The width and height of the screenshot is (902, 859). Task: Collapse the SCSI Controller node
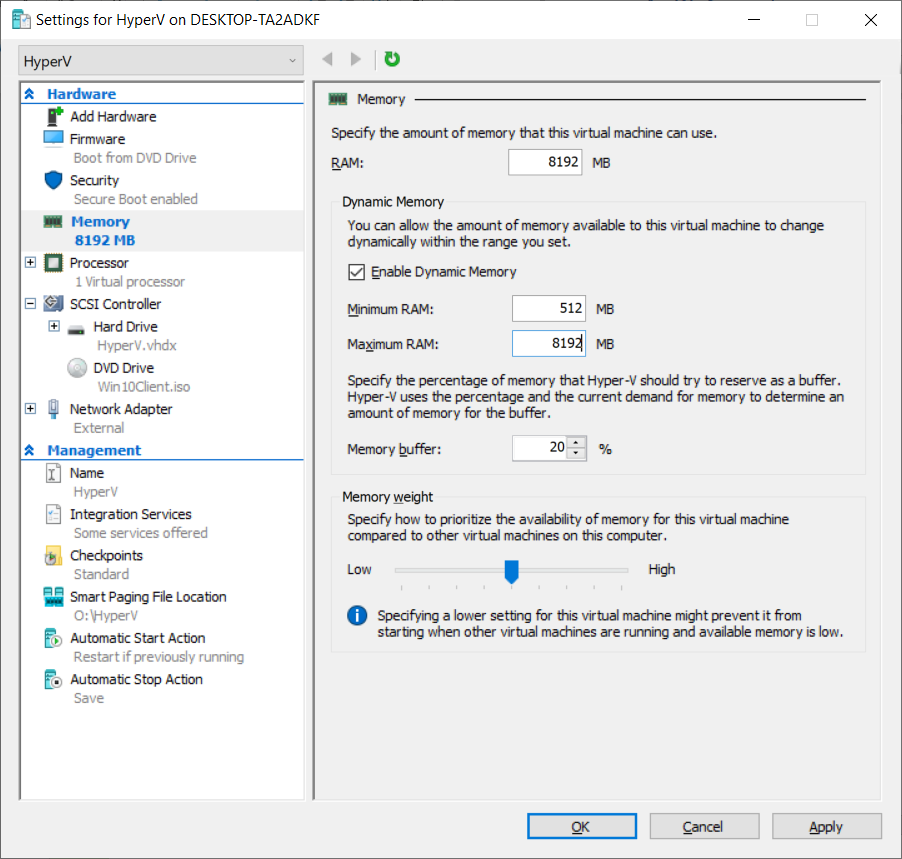30,304
